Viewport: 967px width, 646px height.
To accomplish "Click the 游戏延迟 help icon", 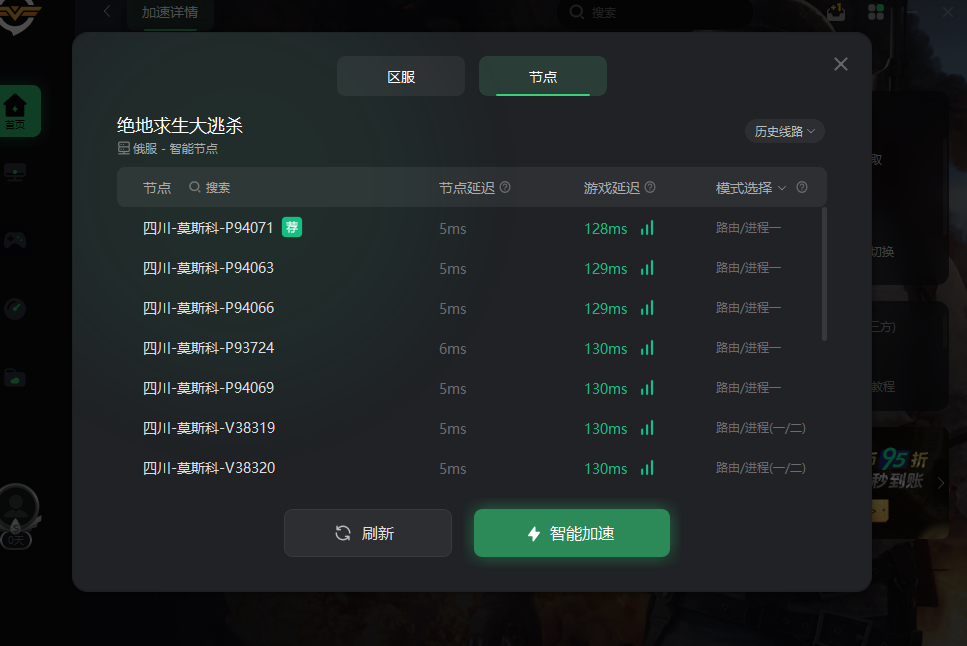I will [650, 187].
